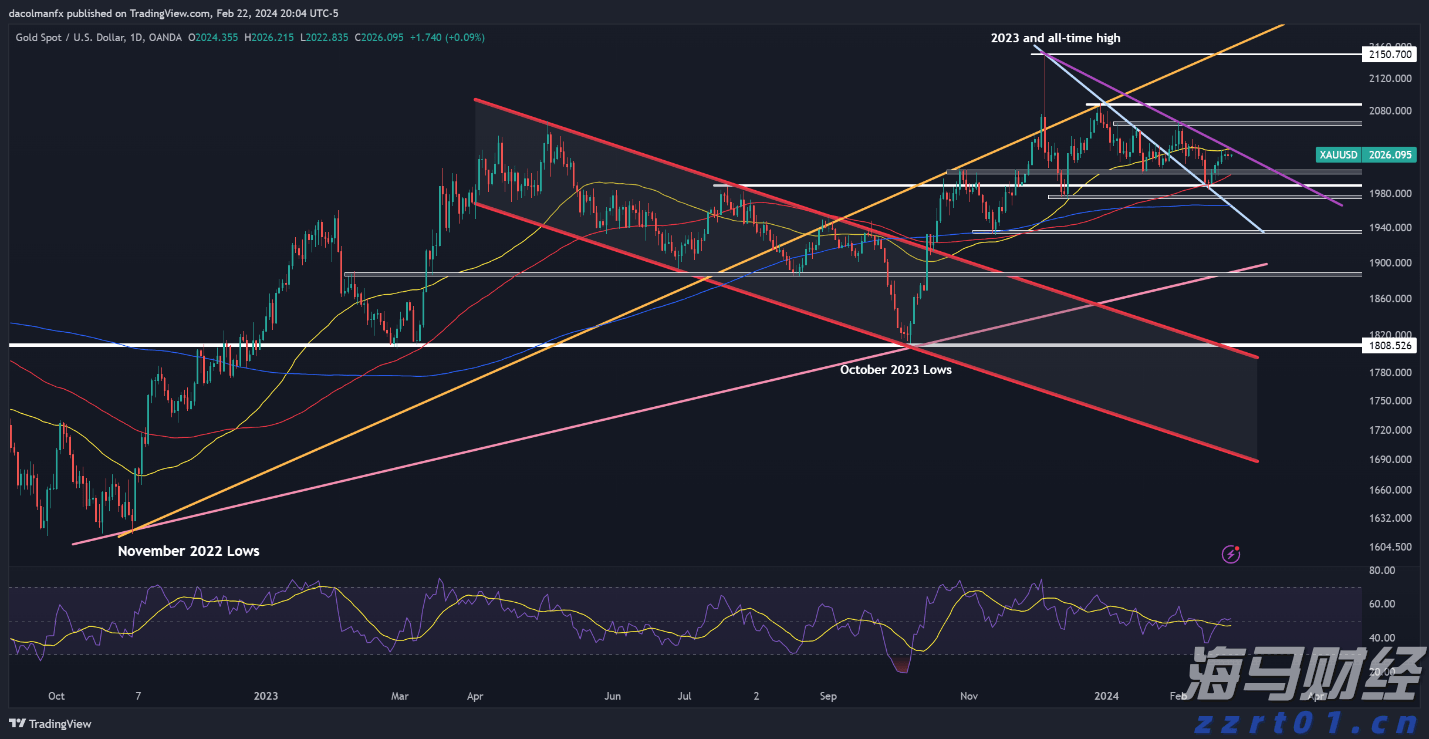
Task: Click the Nov label on time axis
Action: [x=967, y=696]
